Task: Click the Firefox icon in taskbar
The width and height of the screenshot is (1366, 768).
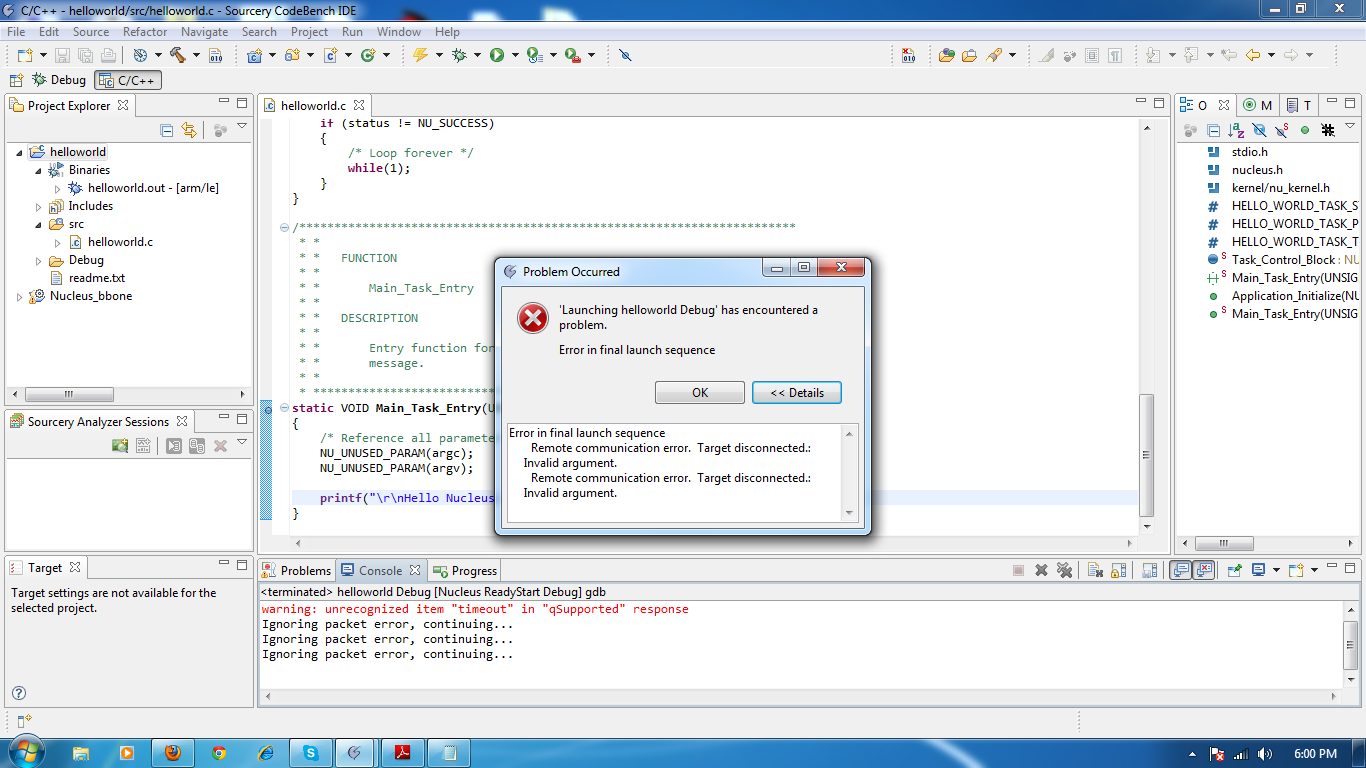Action: coord(173,753)
